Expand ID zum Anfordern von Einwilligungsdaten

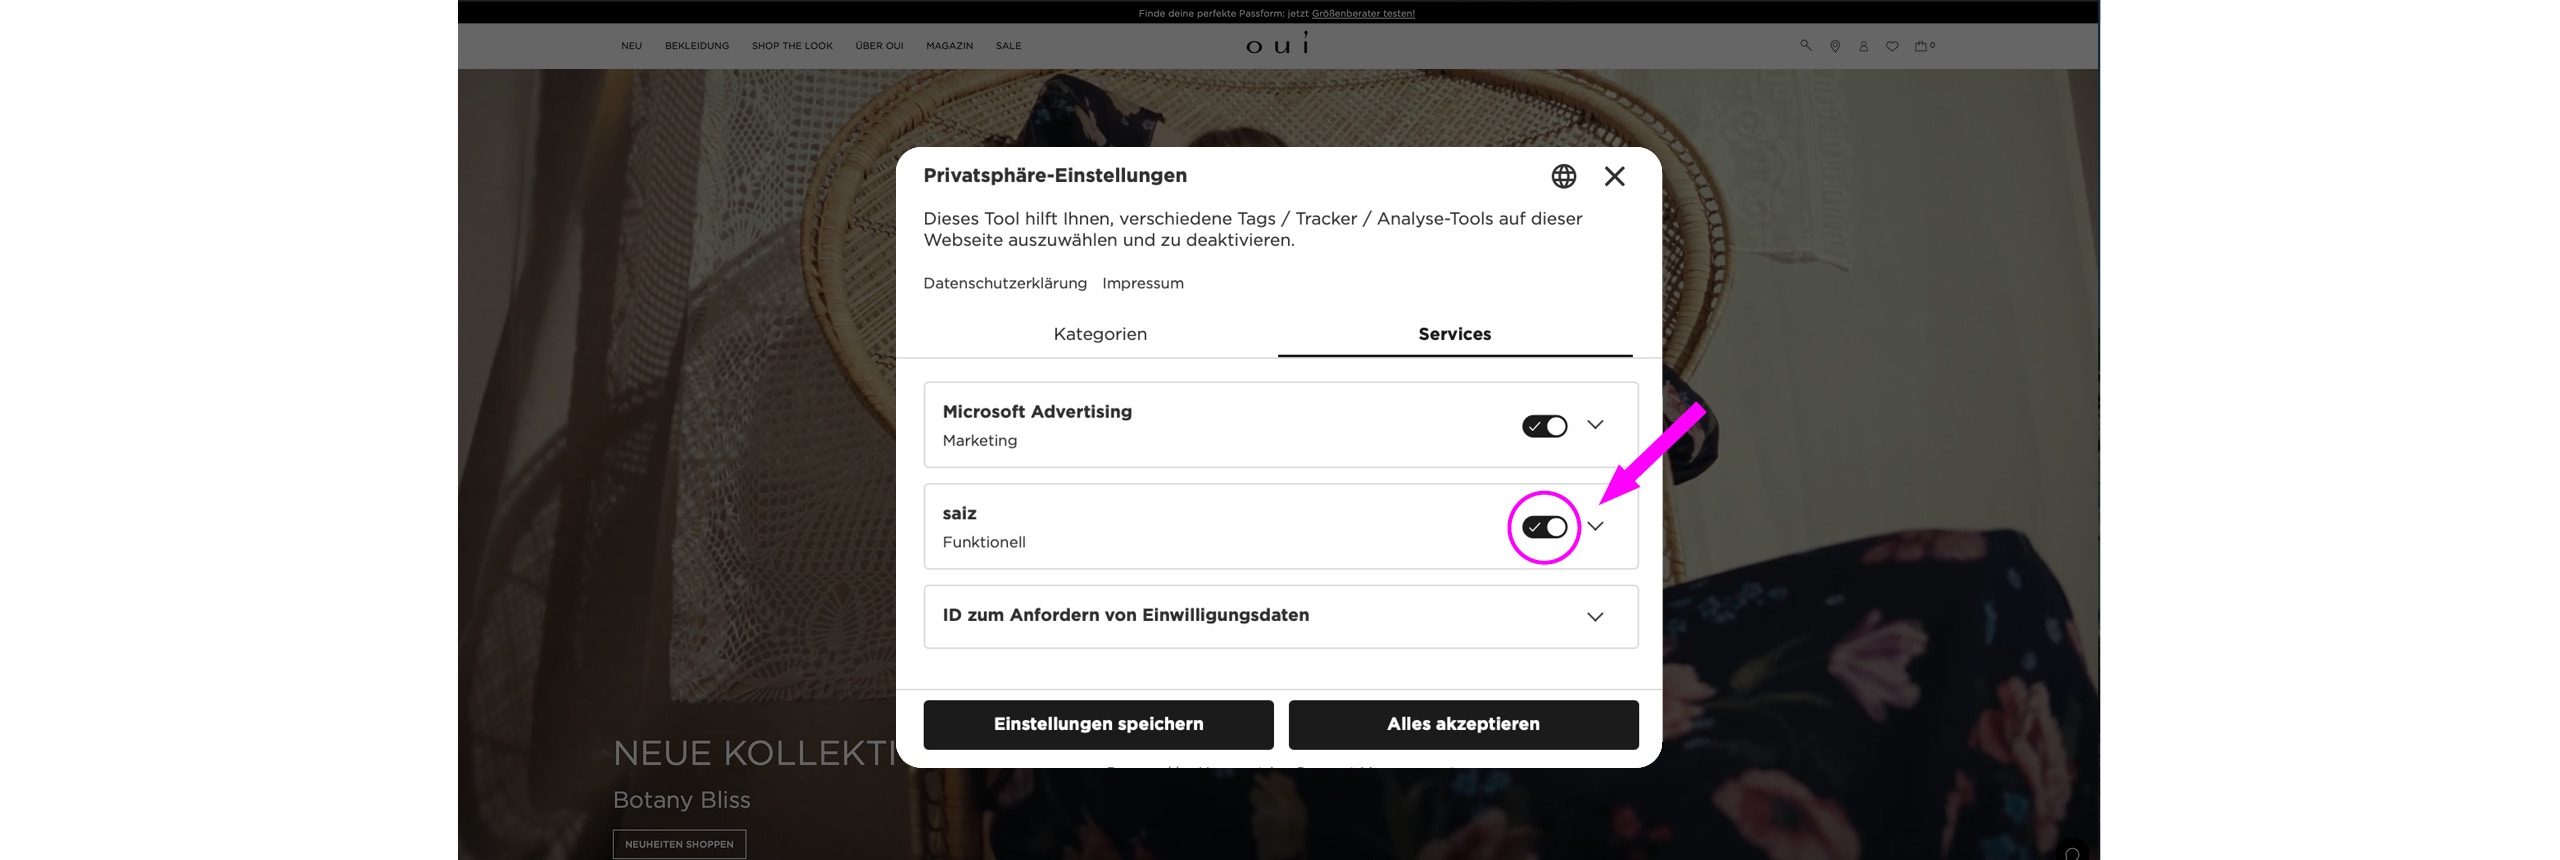pos(1281,616)
